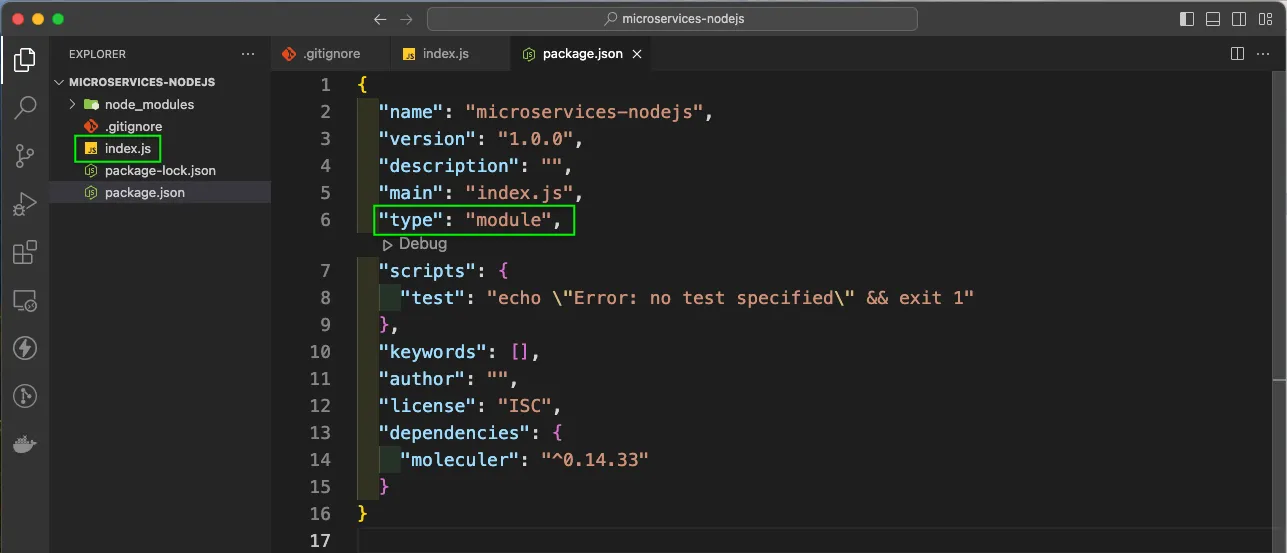Select index.js in the file tree
The image size is (1287, 553).
pyautogui.click(x=160, y=148)
